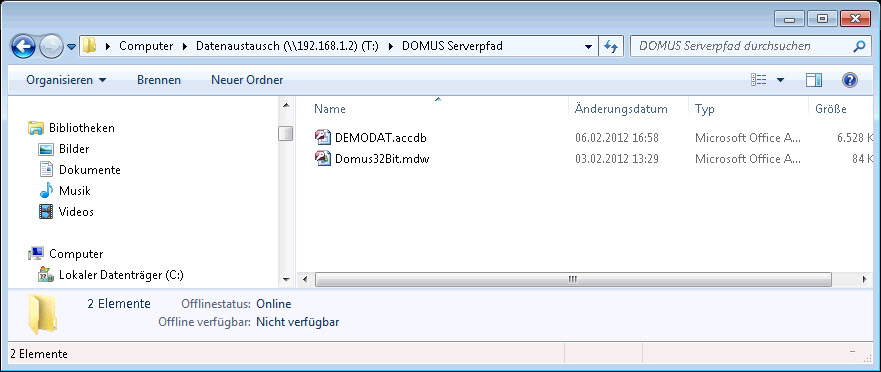881x372 pixels.
Task: Click the horizontal scrollbar thumb
Action: [573, 279]
